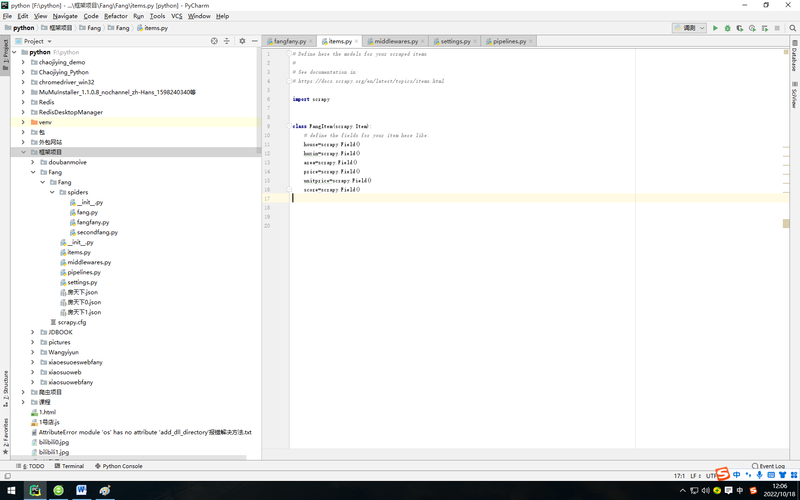The image size is (800, 500).
Task: Open Project panel settings gear
Action: [242, 41]
